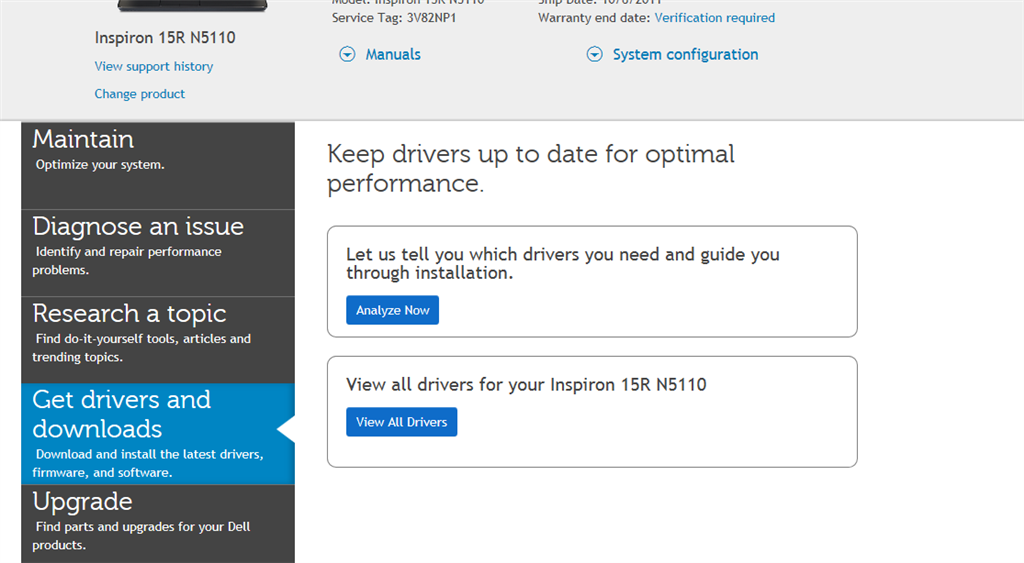Expand the Manuals chevron icon
The height and width of the screenshot is (563, 1024).
tap(347, 54)
